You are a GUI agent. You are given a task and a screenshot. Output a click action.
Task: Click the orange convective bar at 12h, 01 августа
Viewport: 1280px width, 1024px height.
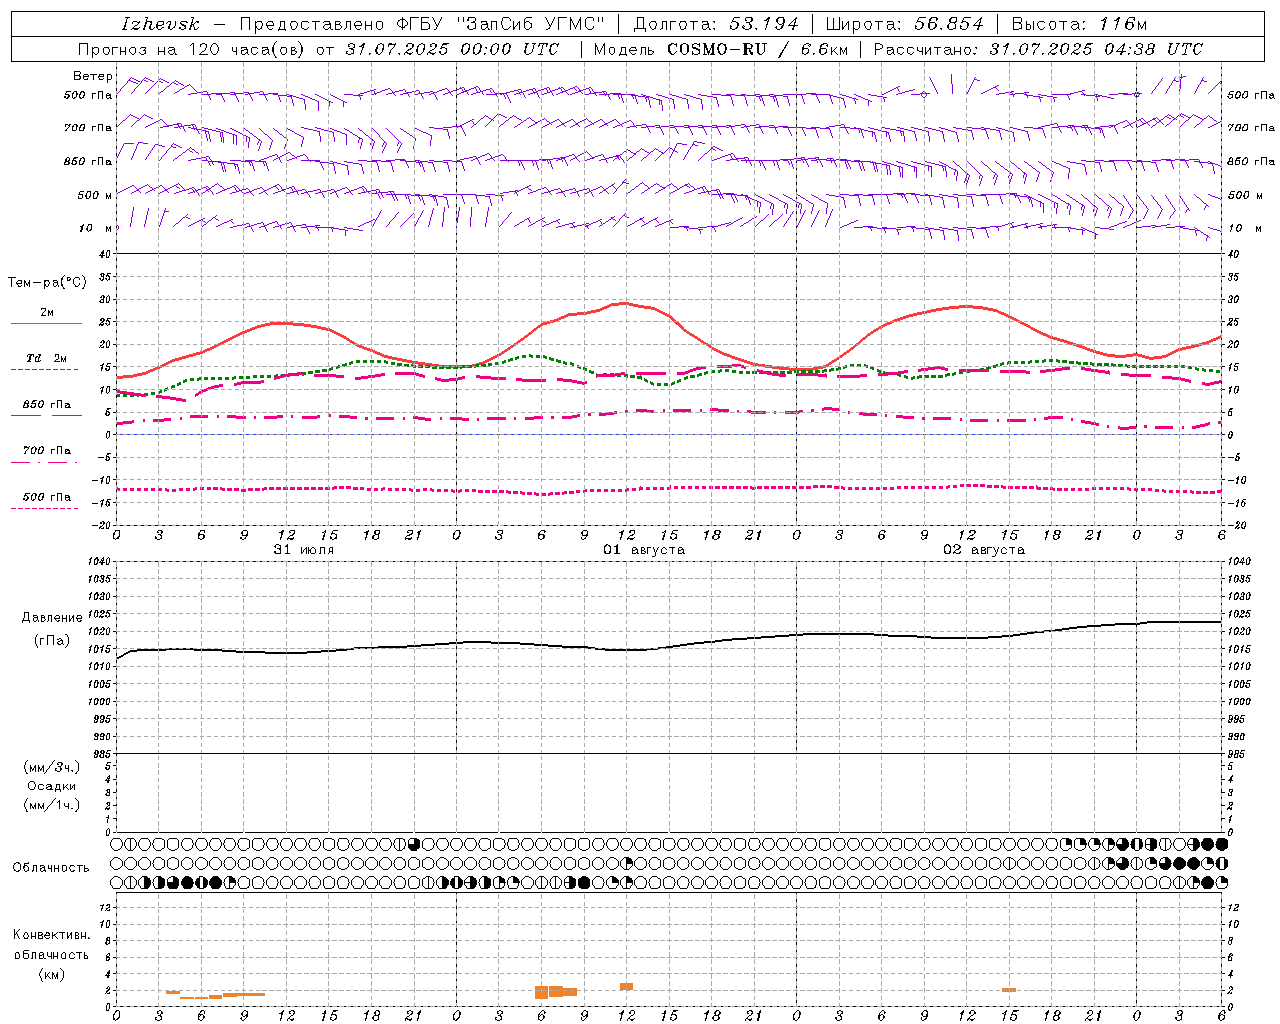626,986
